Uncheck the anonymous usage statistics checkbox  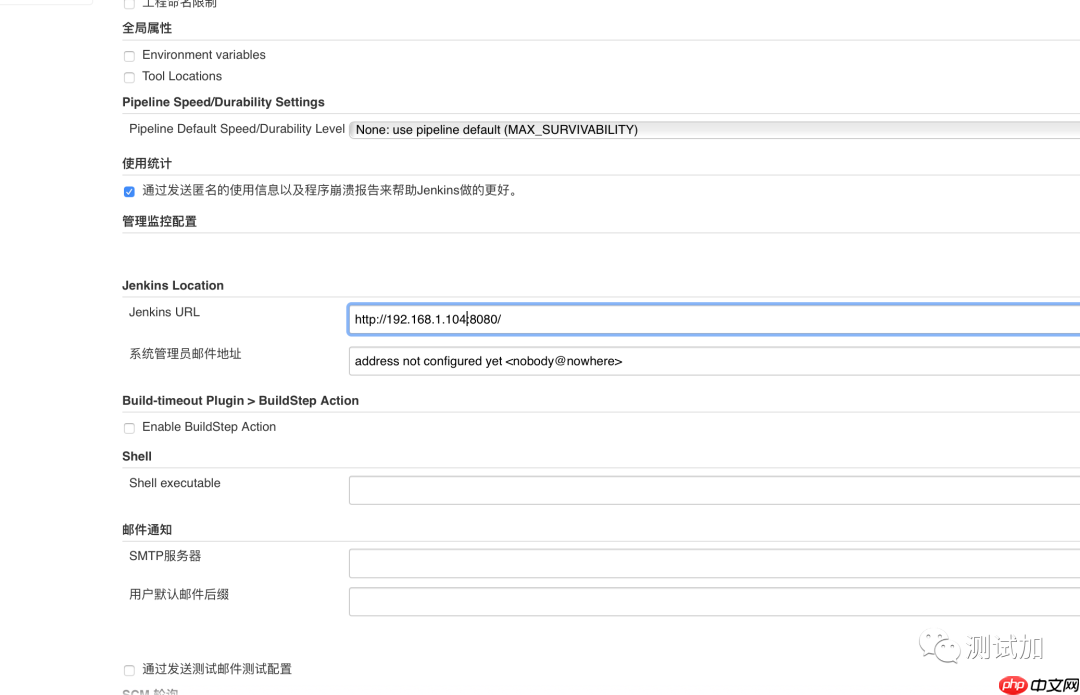tap(129, 192)
